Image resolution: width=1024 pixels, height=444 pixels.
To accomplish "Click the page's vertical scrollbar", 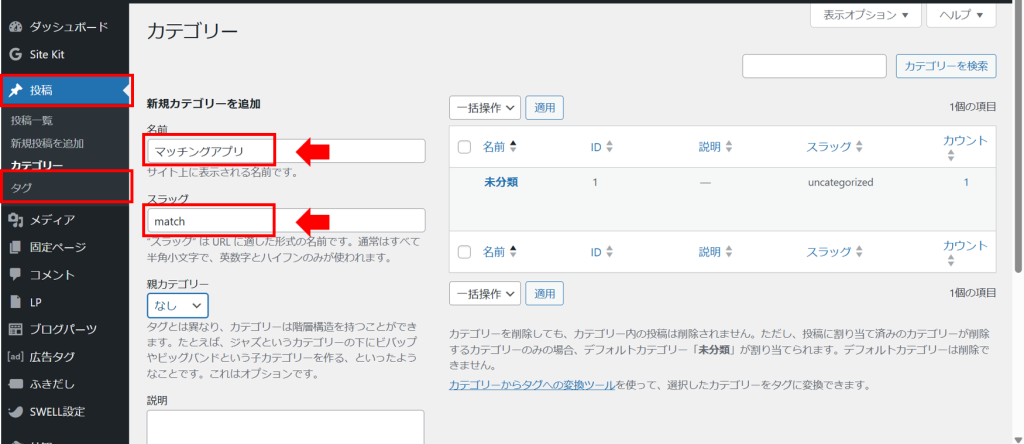I will click(x=1017, y=150).
